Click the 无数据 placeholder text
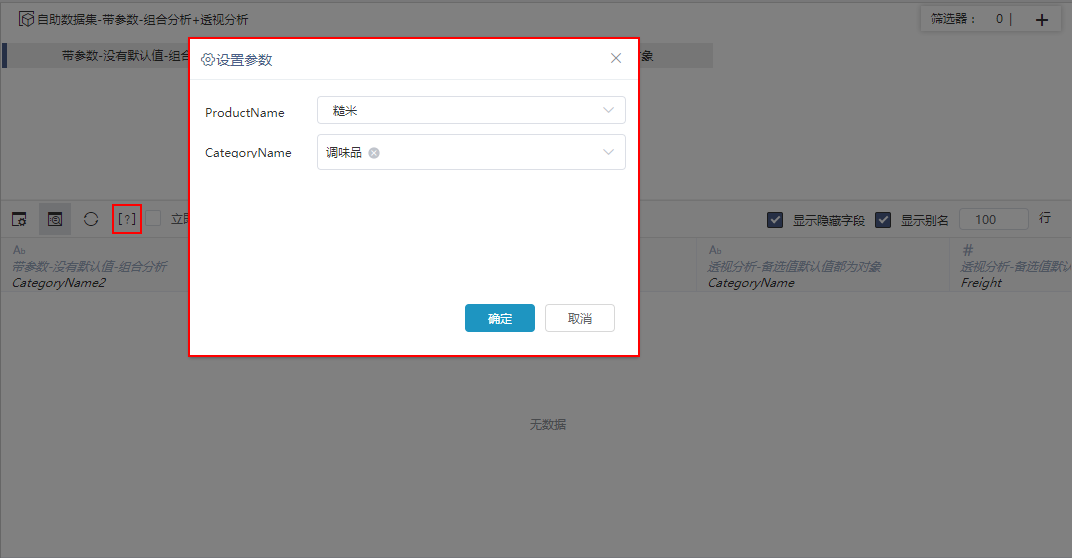 pyautogui.click(x=548, y=425)
